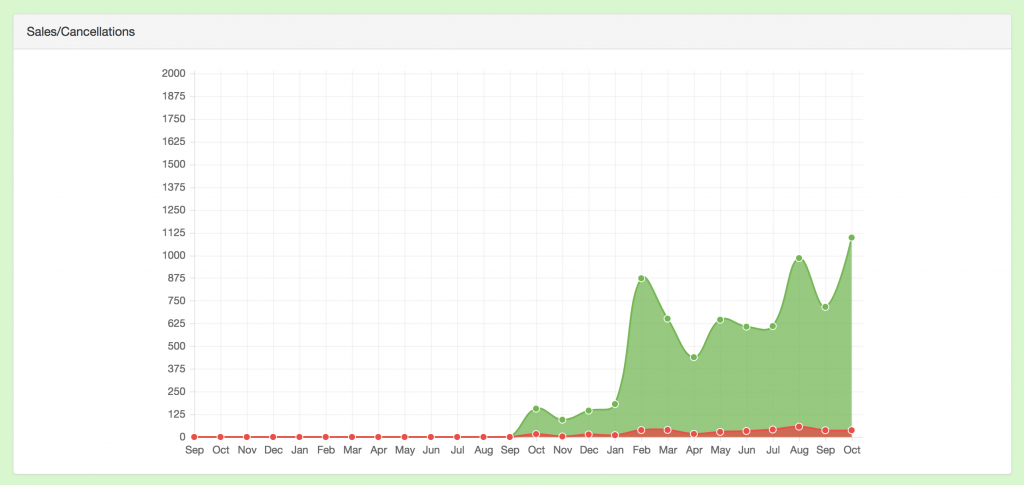The width and height of the screenshot is (1024, 485).
Task: Select red cancellations point under the final Oct sales peak
Action: (852, 430)
